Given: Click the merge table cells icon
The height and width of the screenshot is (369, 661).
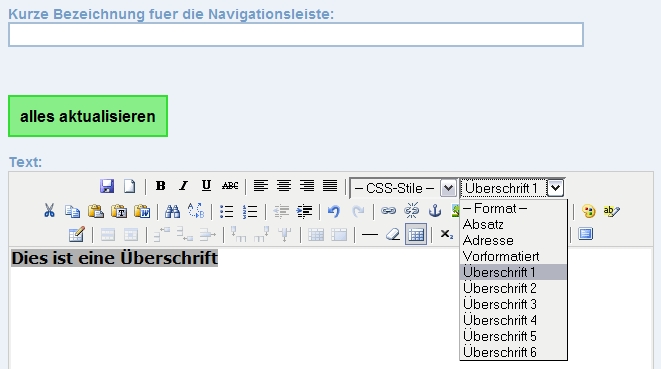Looking at the screenshot, I should coord(339,235).
